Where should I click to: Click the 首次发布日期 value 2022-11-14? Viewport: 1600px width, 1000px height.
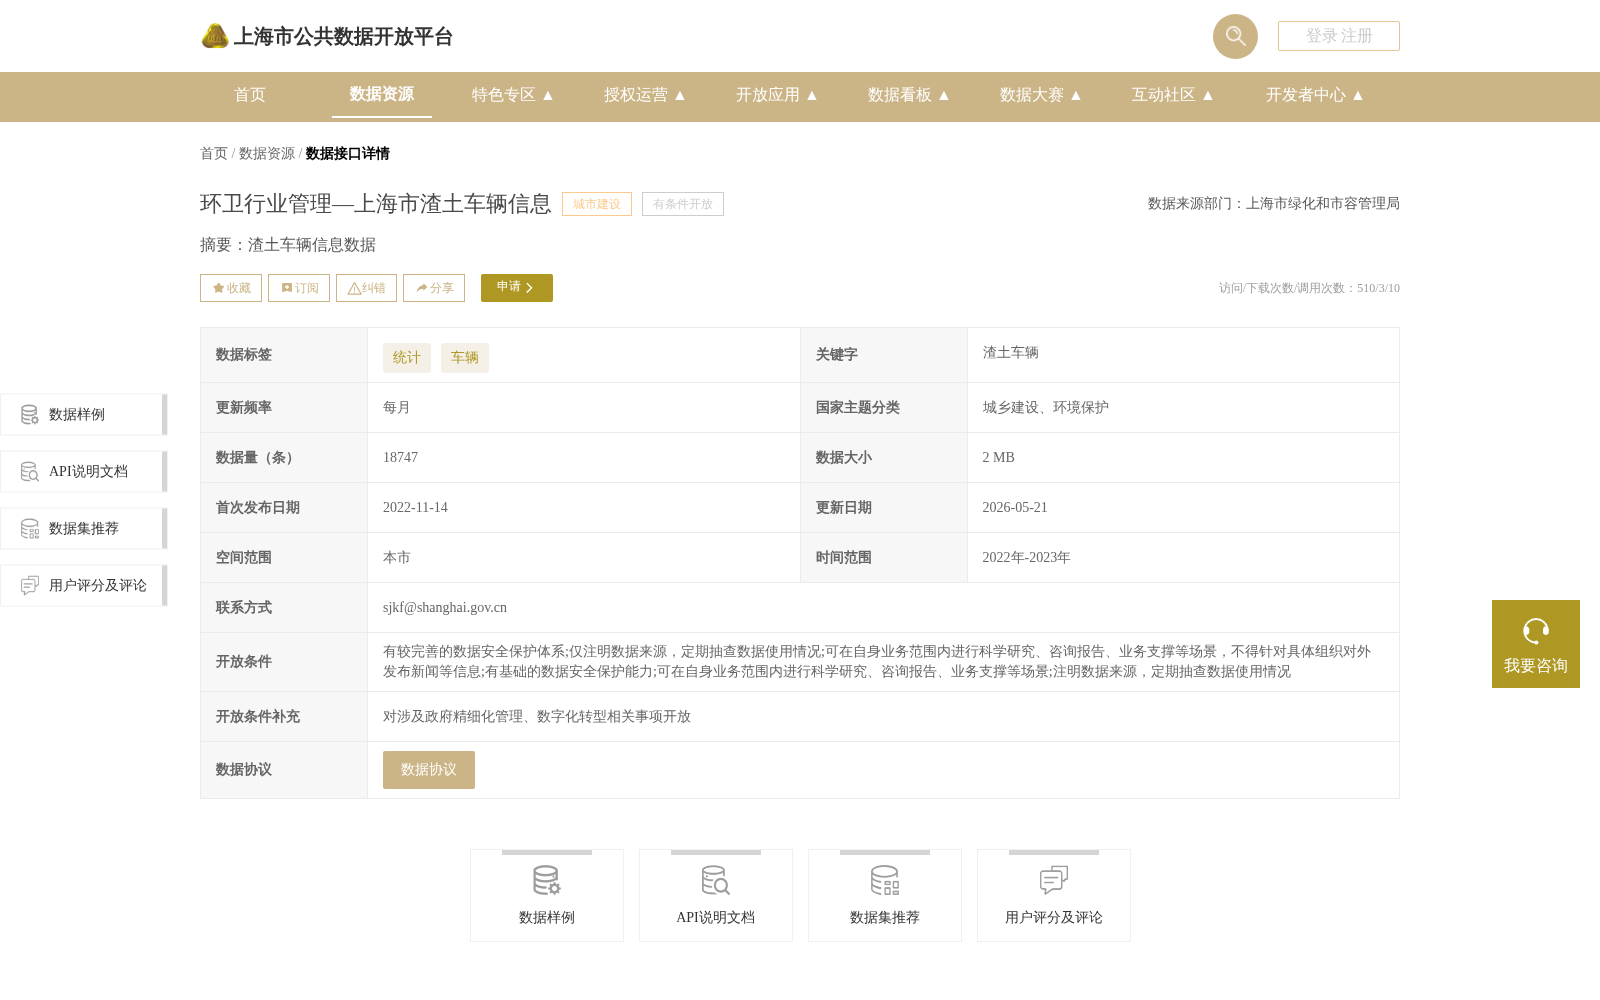(x=415, y=507)
